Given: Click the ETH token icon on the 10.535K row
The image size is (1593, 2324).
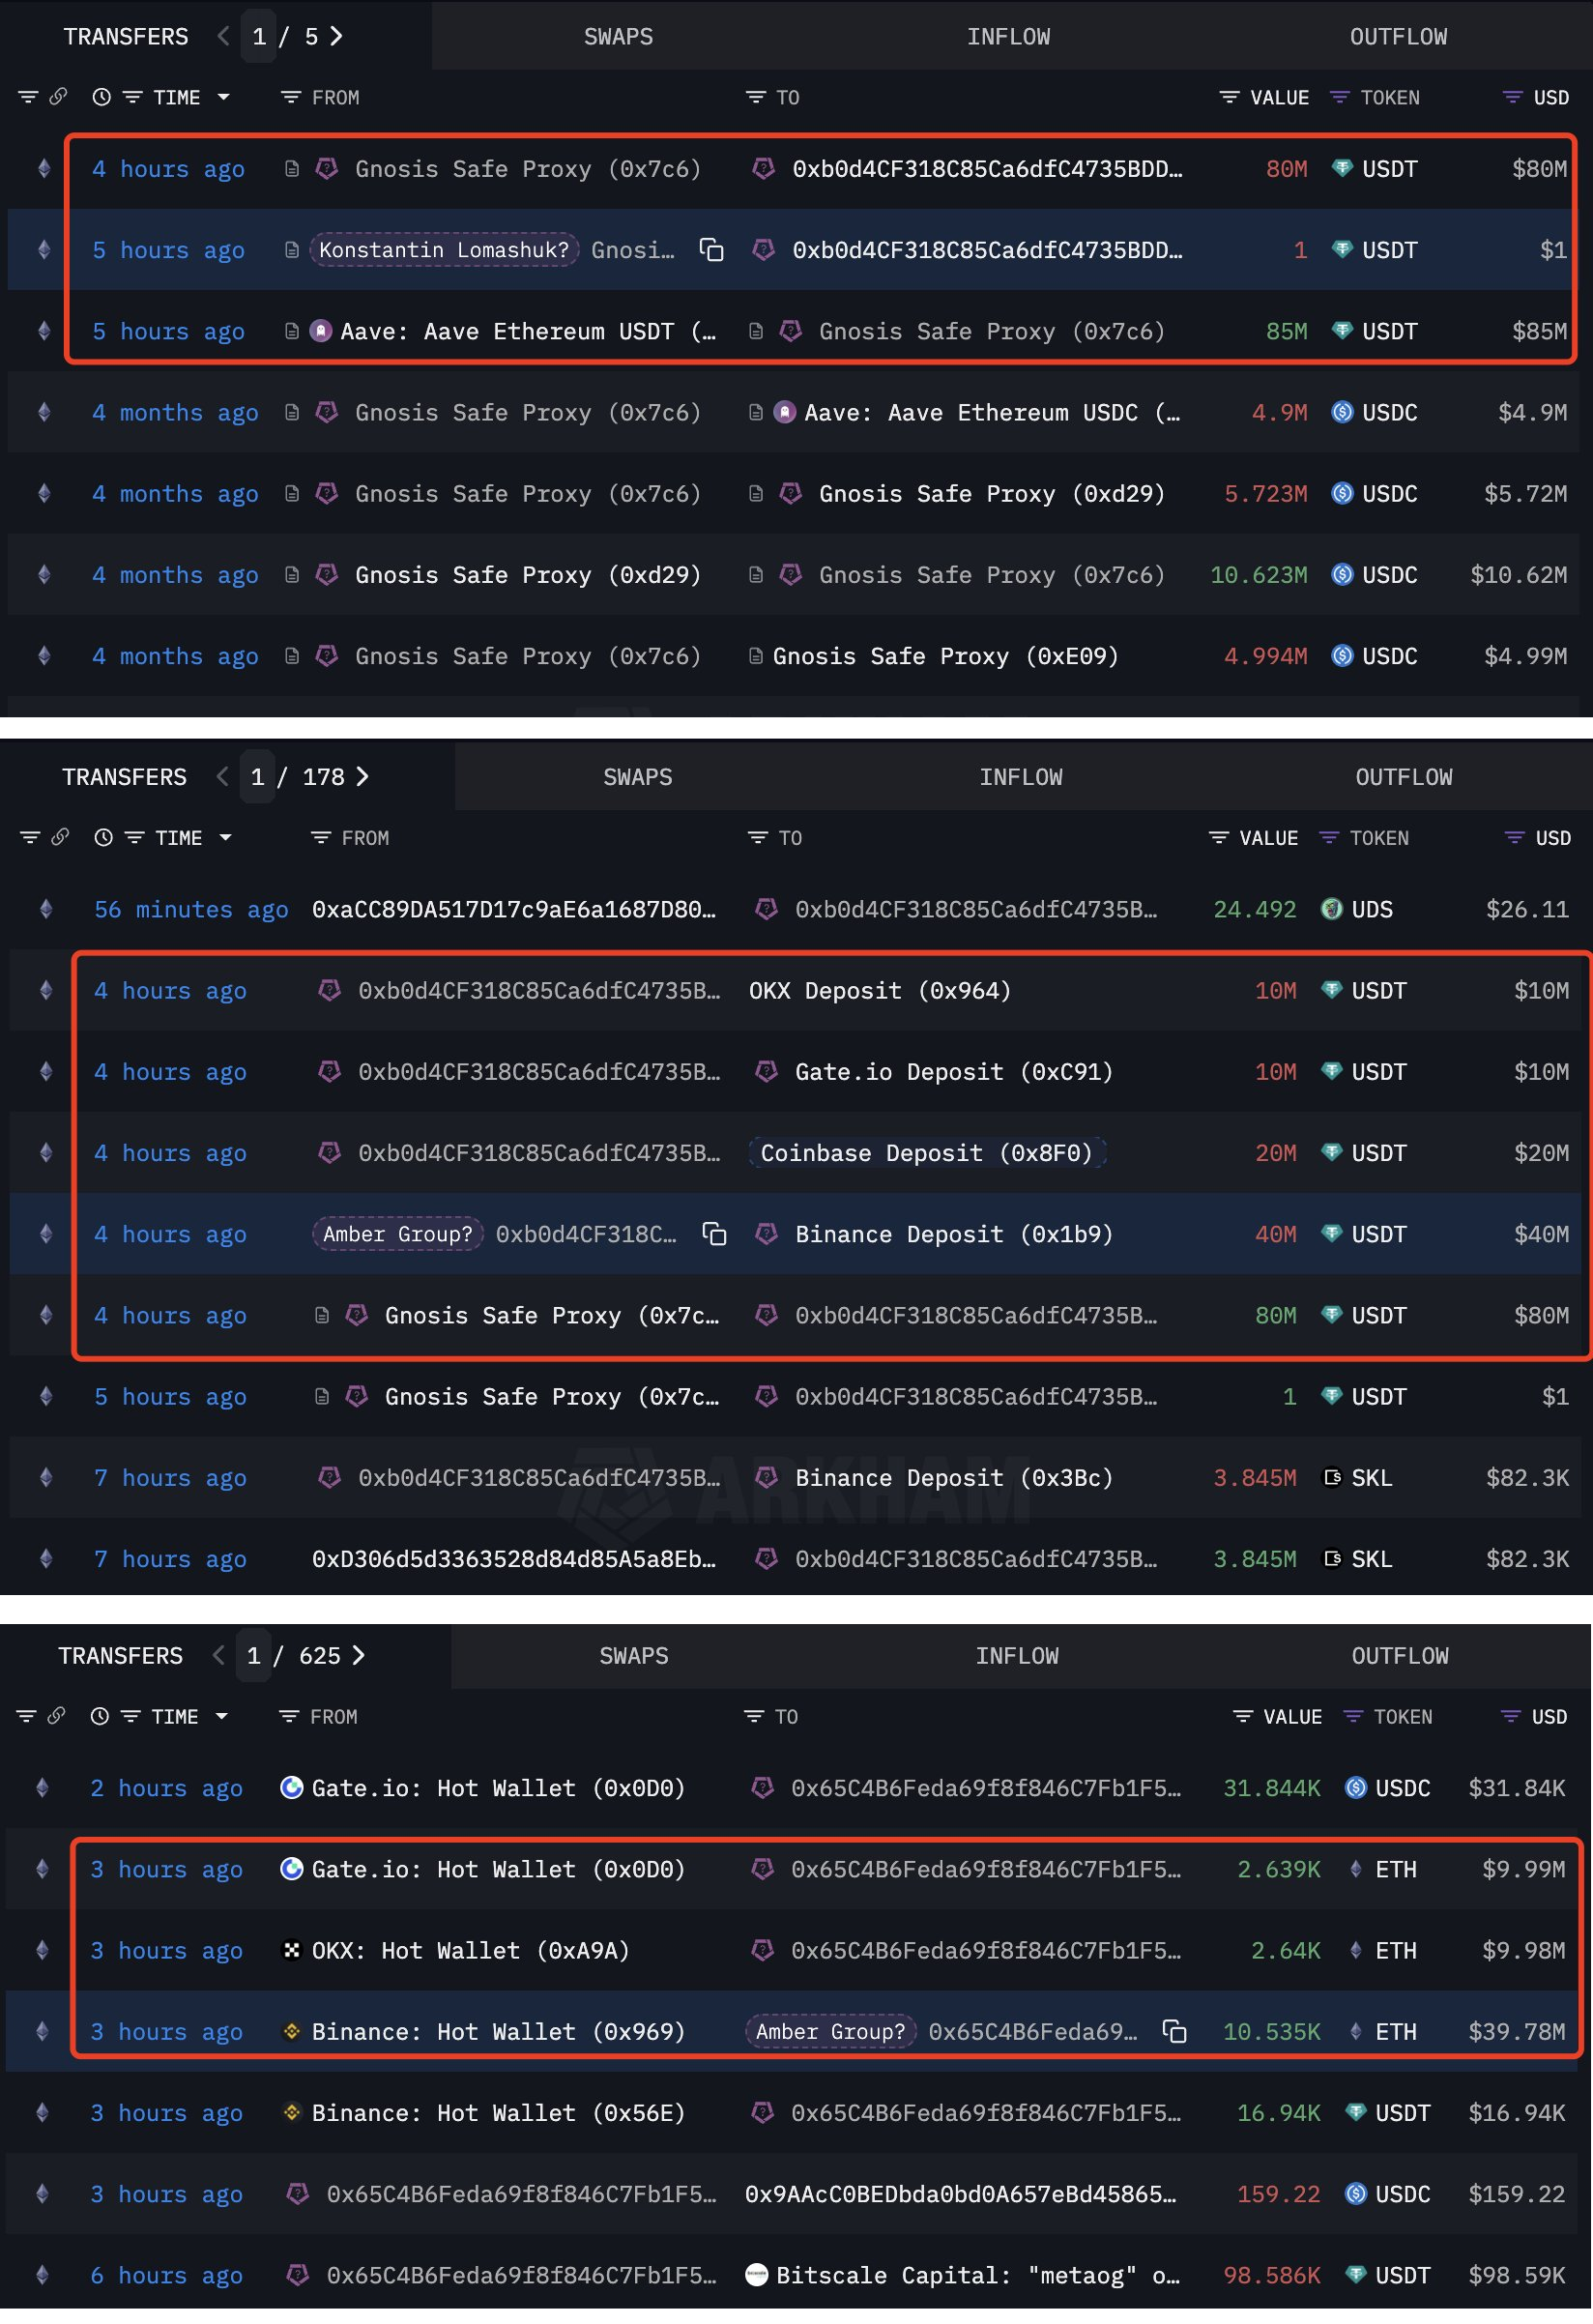Looking at the screenshot, I should (x=1355, y=2031).
